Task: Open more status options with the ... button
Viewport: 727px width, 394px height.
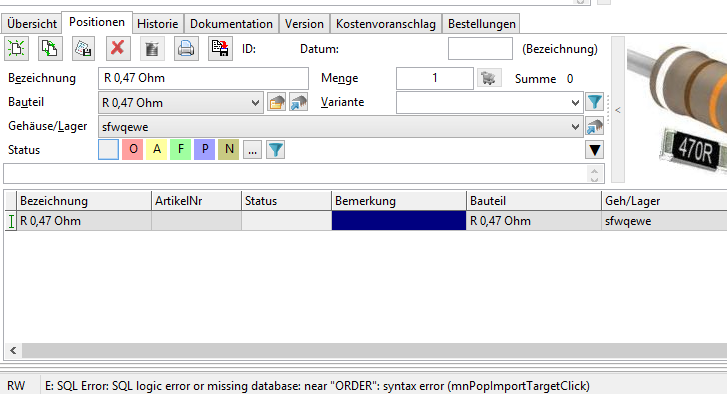Action: pos(252,150)
